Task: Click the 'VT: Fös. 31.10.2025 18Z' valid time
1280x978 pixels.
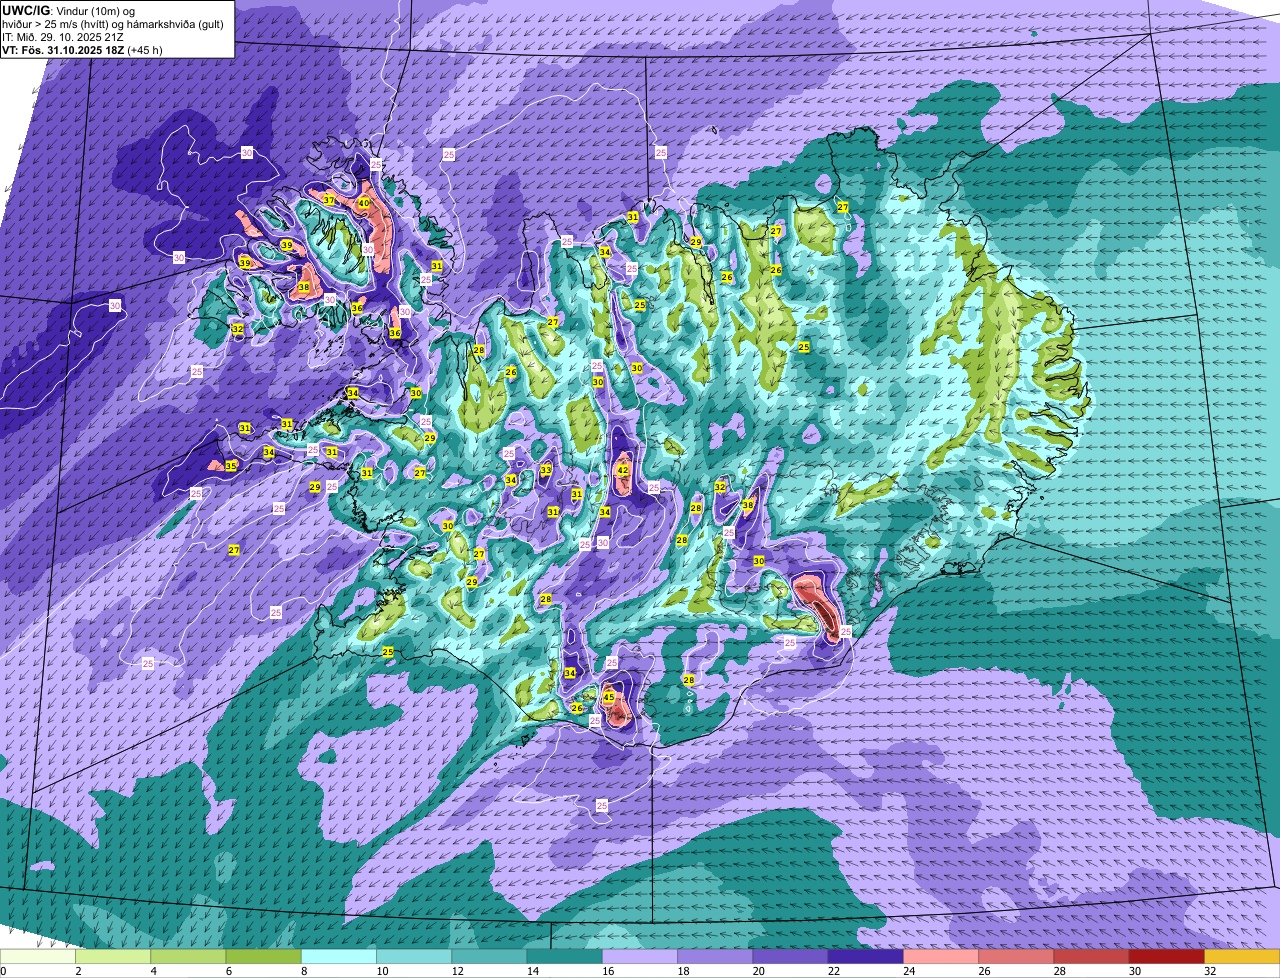Action: click(x=62, y=50)
